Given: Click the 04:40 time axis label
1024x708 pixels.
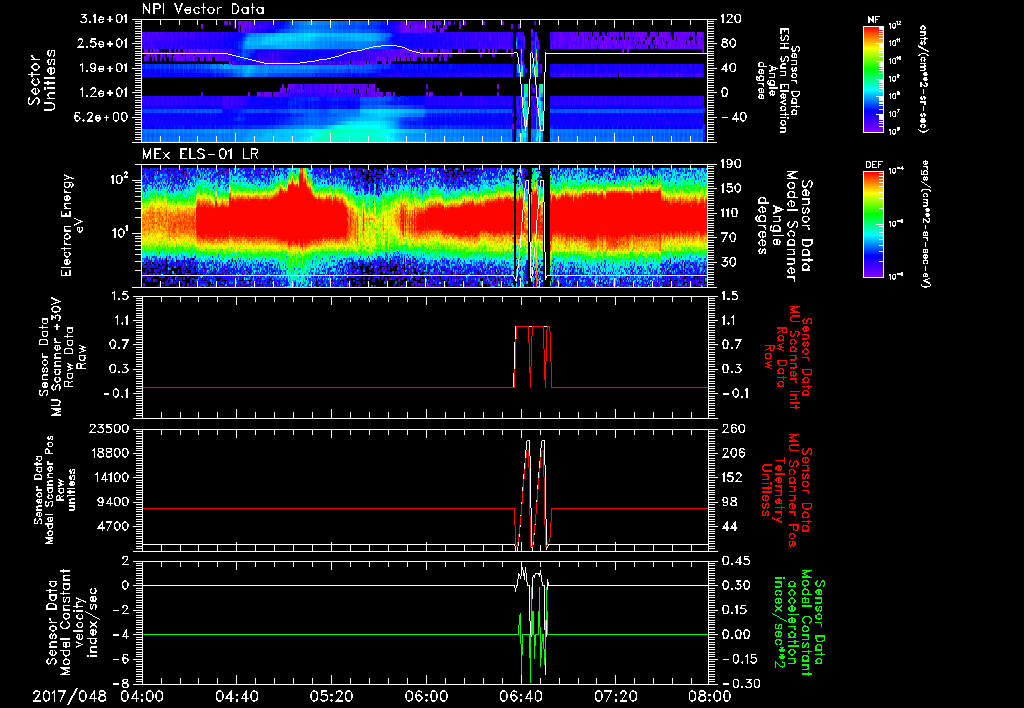Looking at the screenshot, I should [x=236, y=697].
